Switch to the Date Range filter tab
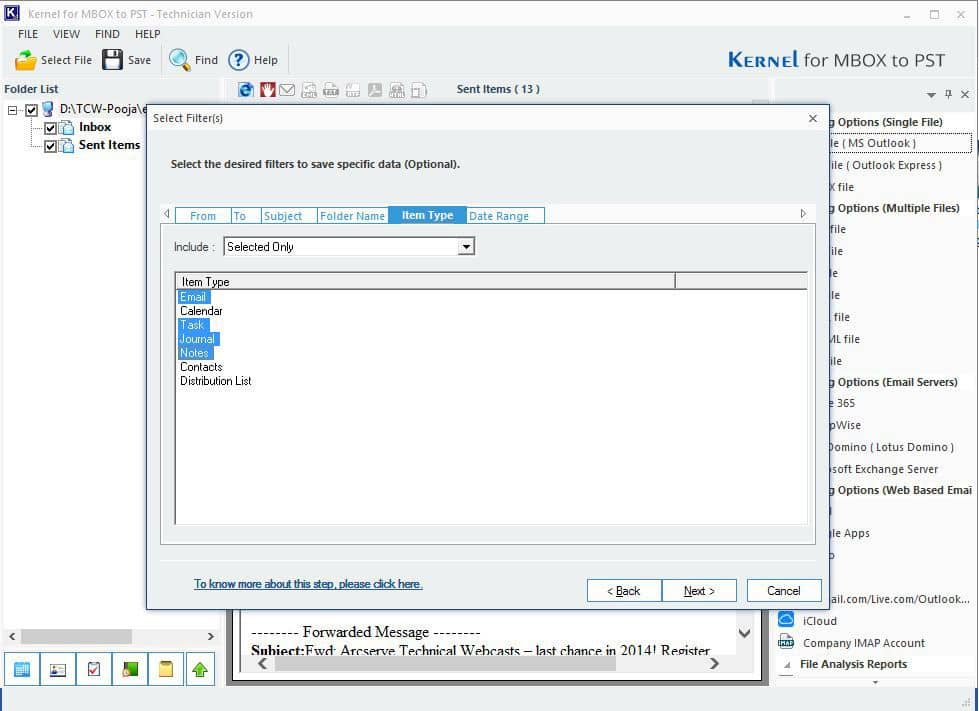This screenshot has height=711, width=979. 505,215
